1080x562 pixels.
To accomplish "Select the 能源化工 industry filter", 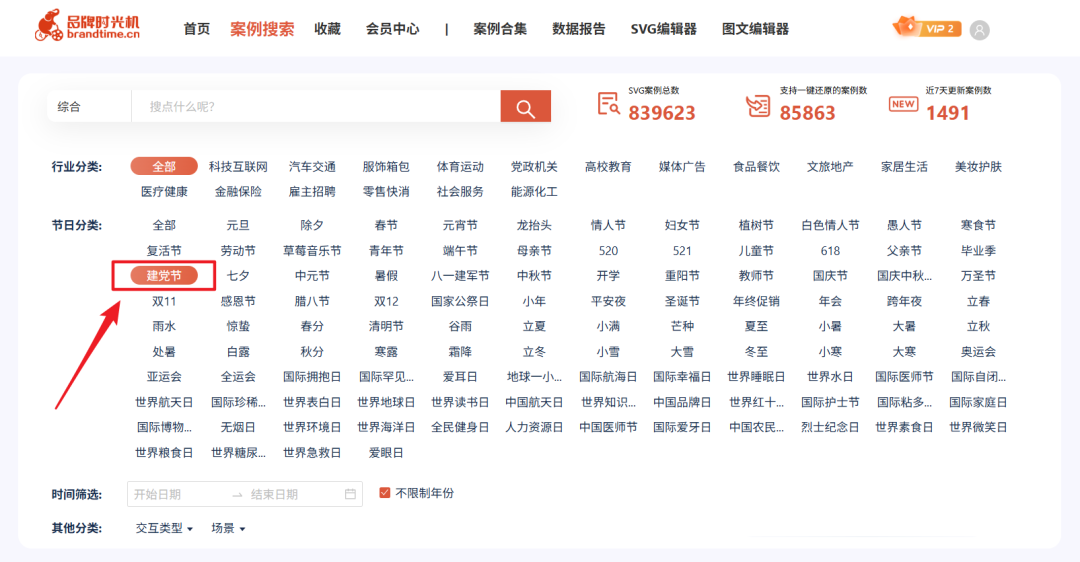I will [534, 191].
